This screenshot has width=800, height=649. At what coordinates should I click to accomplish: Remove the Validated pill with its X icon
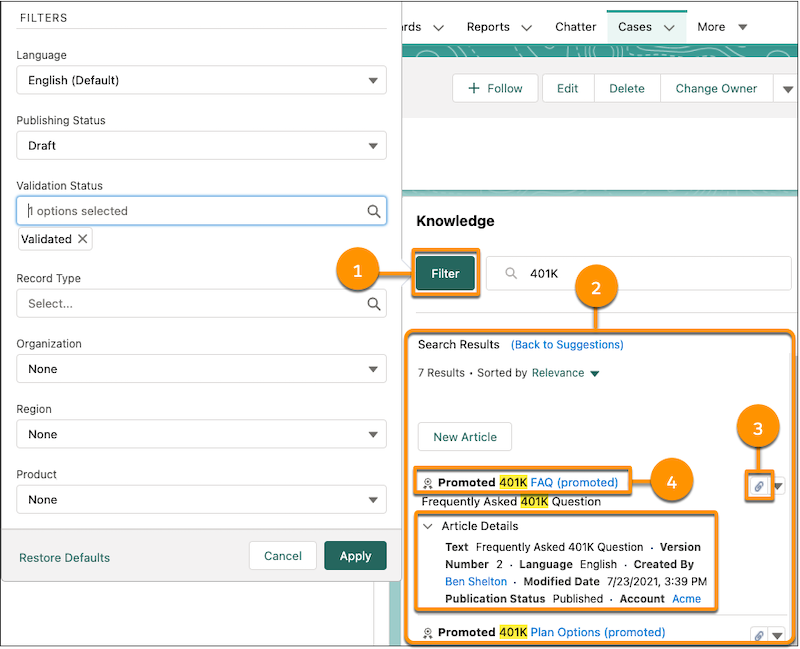point(83,239)
